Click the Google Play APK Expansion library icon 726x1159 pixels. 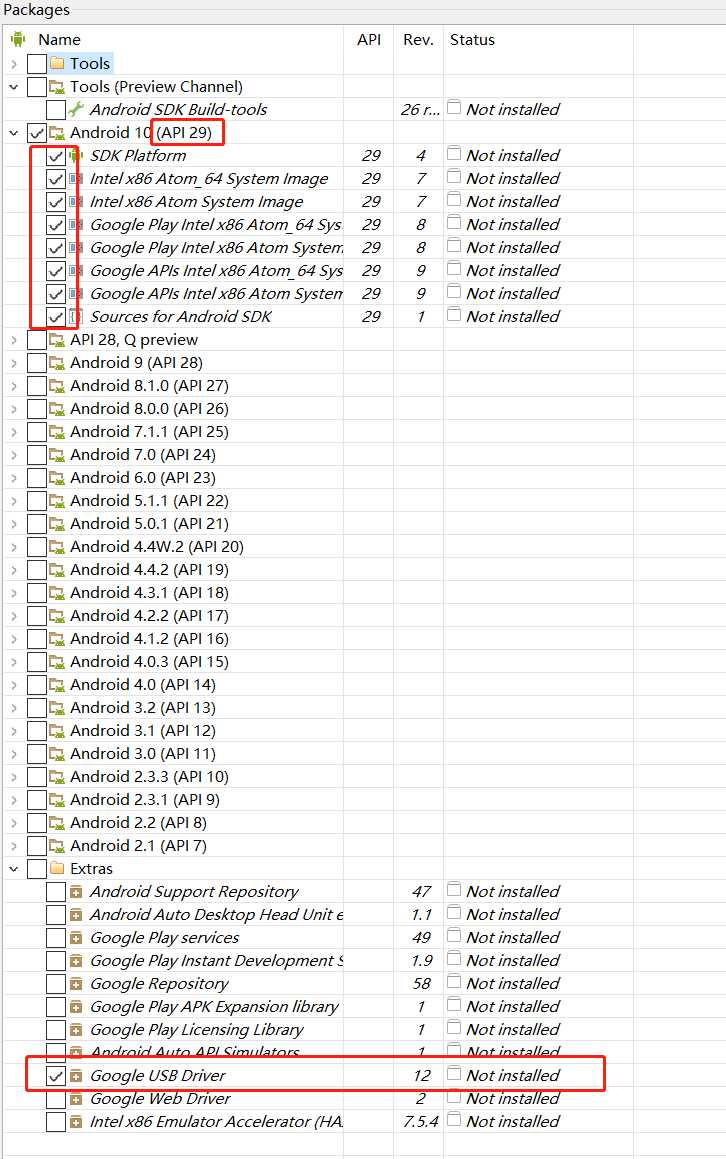click(x=75, y=1007)
